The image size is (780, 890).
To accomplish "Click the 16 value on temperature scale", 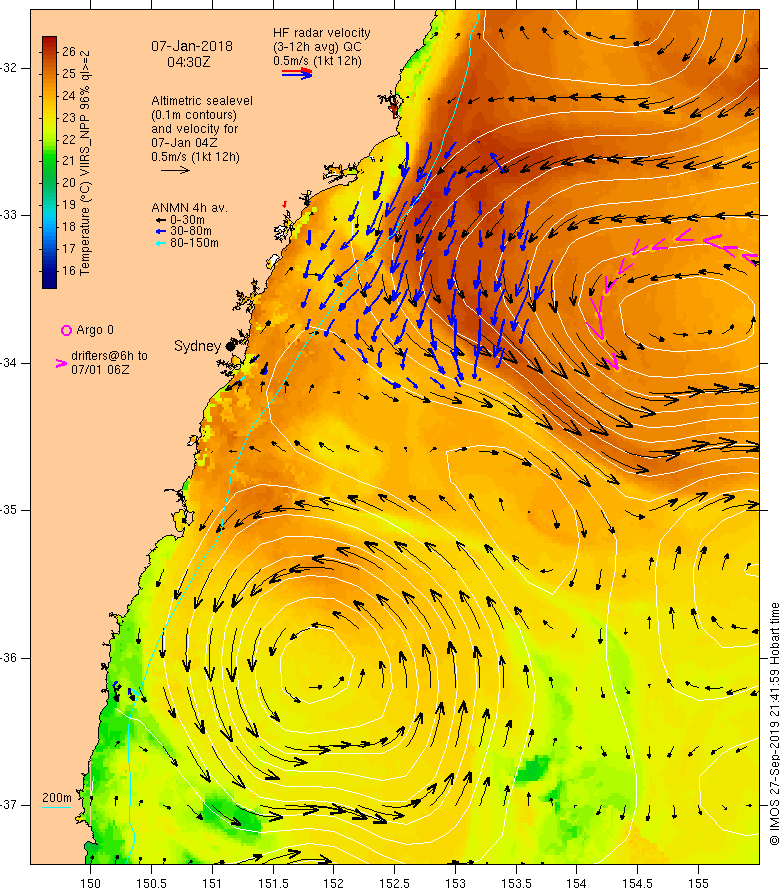I will [69, 271].
